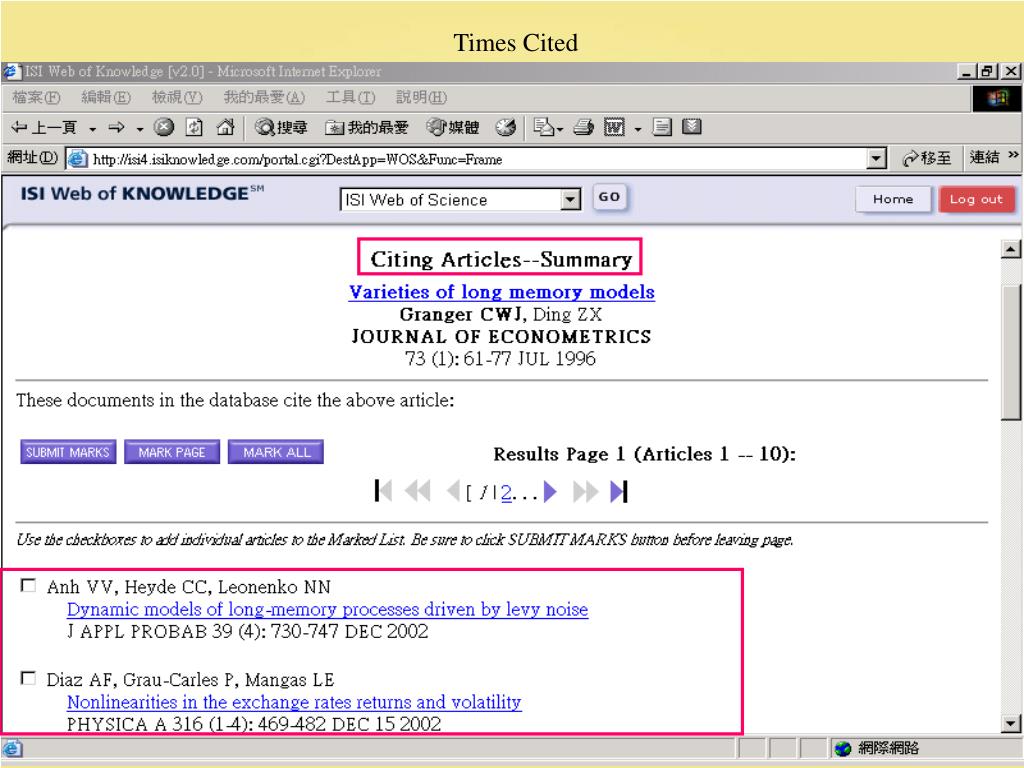Jump to the last results page icon
1024x768 pixels.
(619, 491)
